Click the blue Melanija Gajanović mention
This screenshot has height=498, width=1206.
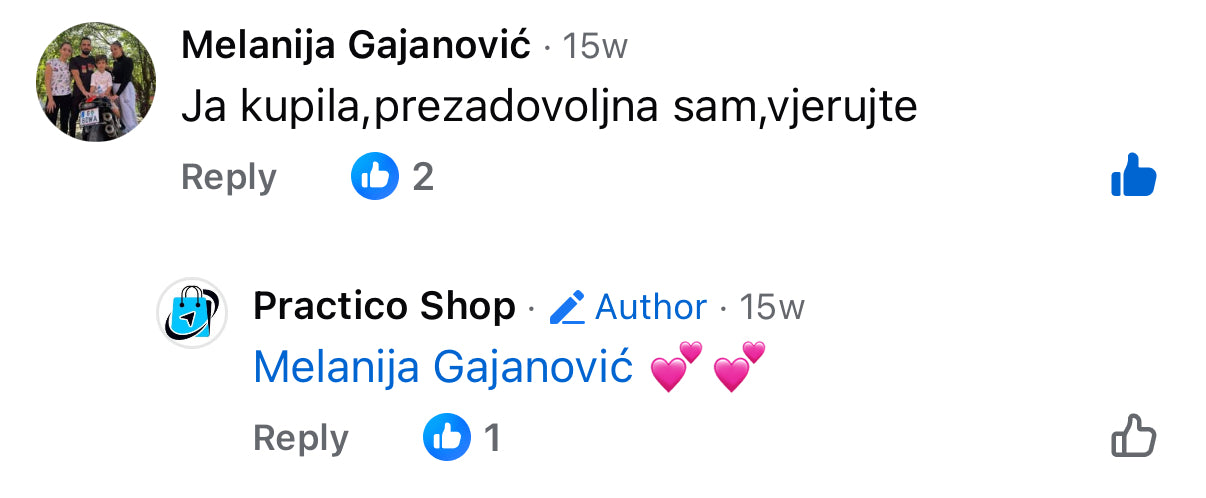click(443, 368)
